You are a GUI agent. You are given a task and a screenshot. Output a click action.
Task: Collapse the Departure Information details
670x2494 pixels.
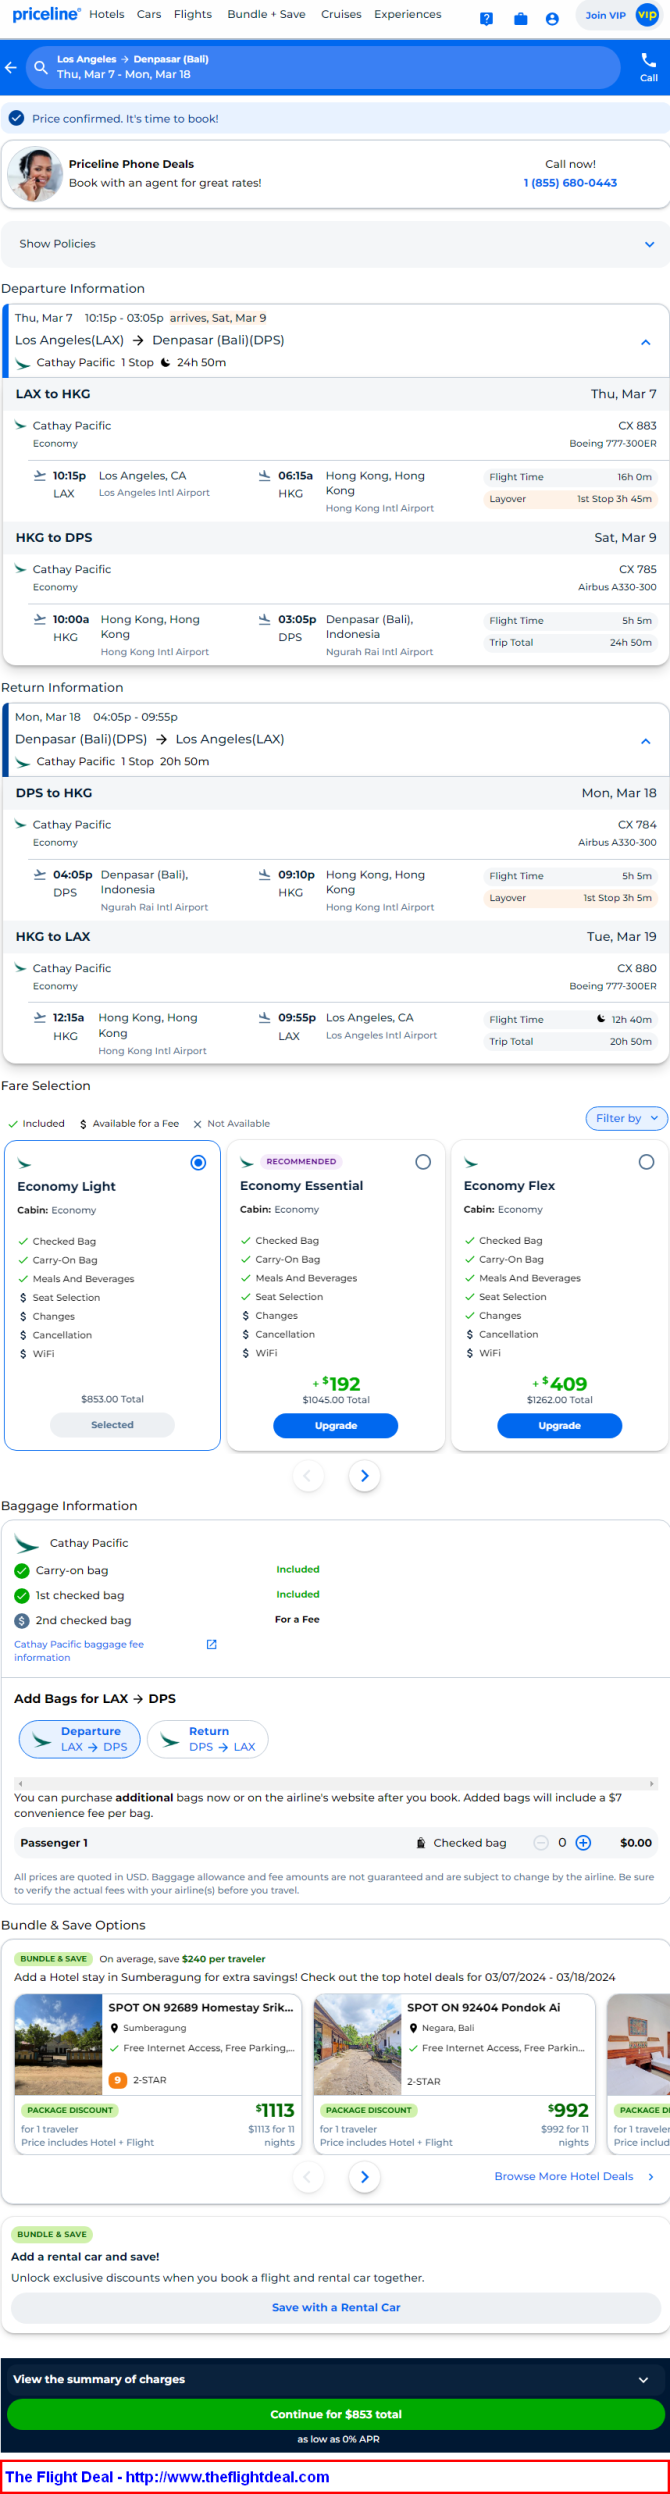point(646,342)
